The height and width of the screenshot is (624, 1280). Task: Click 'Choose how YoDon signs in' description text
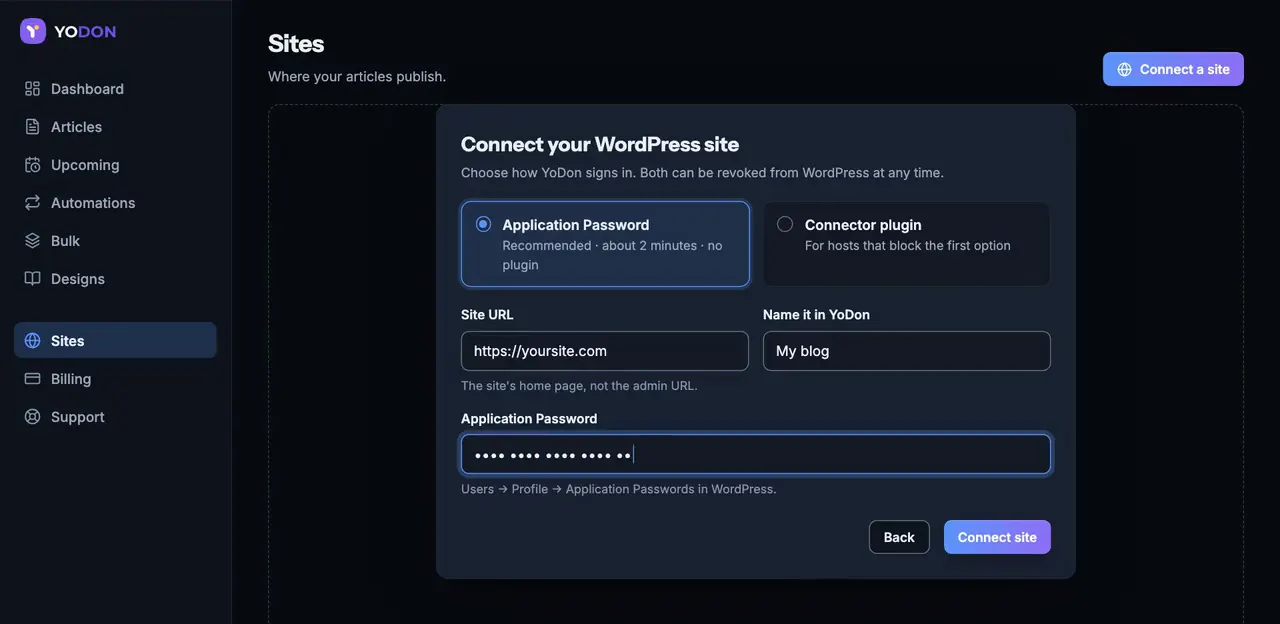702,172
